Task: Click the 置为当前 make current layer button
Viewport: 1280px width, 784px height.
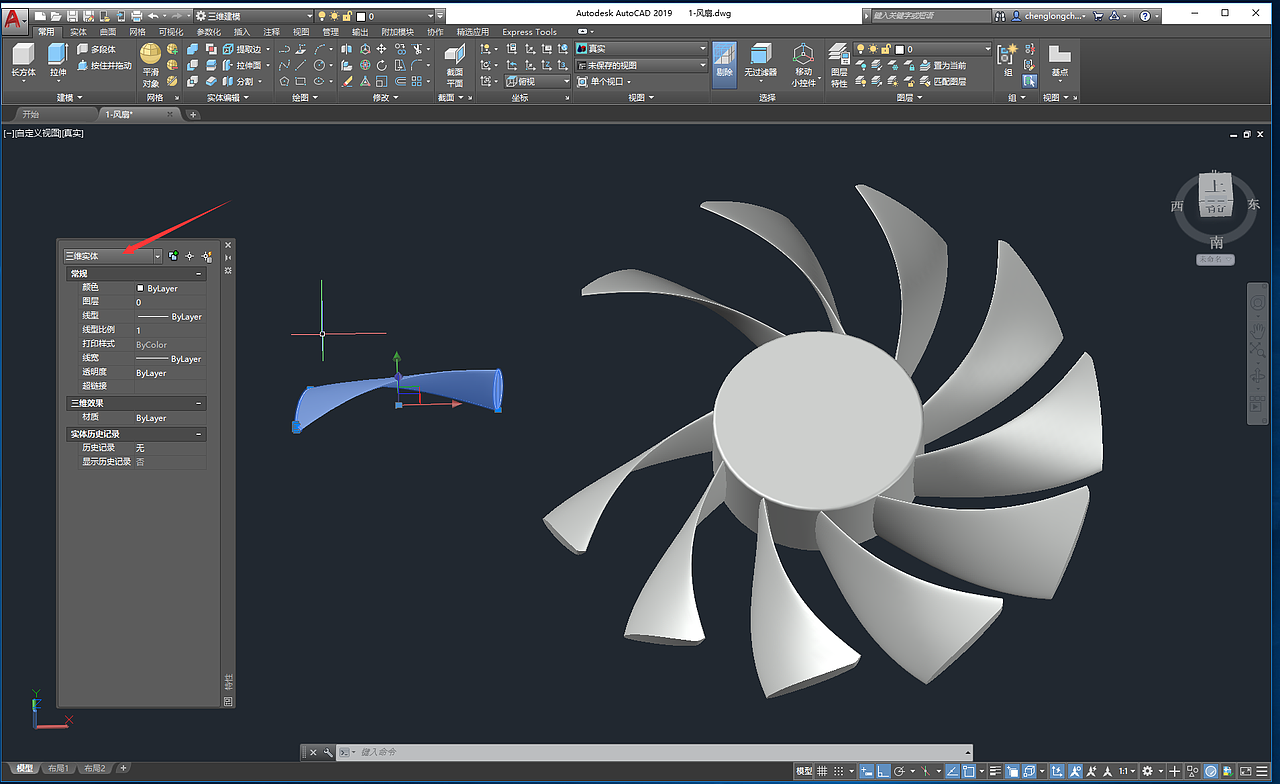Action: click(942, 66)
